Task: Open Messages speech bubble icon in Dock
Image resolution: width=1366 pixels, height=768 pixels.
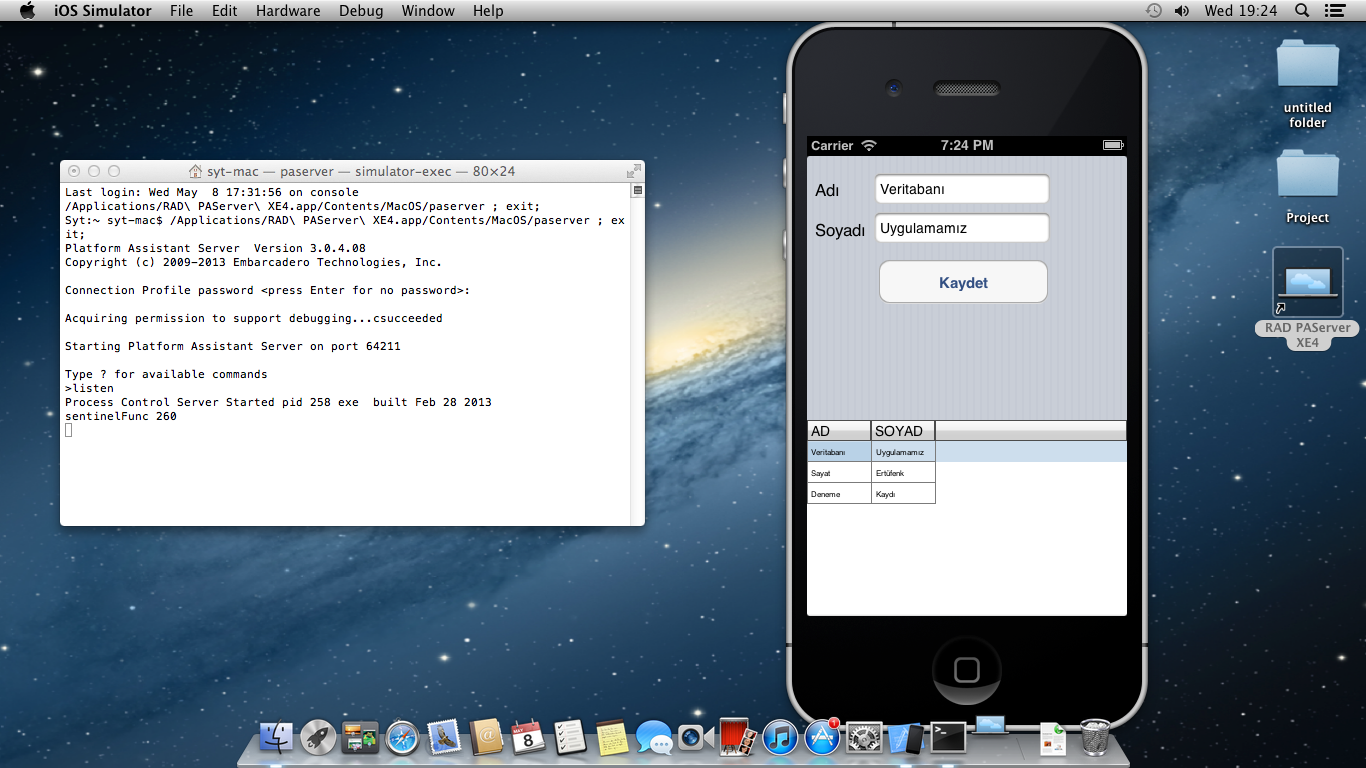Action: point(654,738)
